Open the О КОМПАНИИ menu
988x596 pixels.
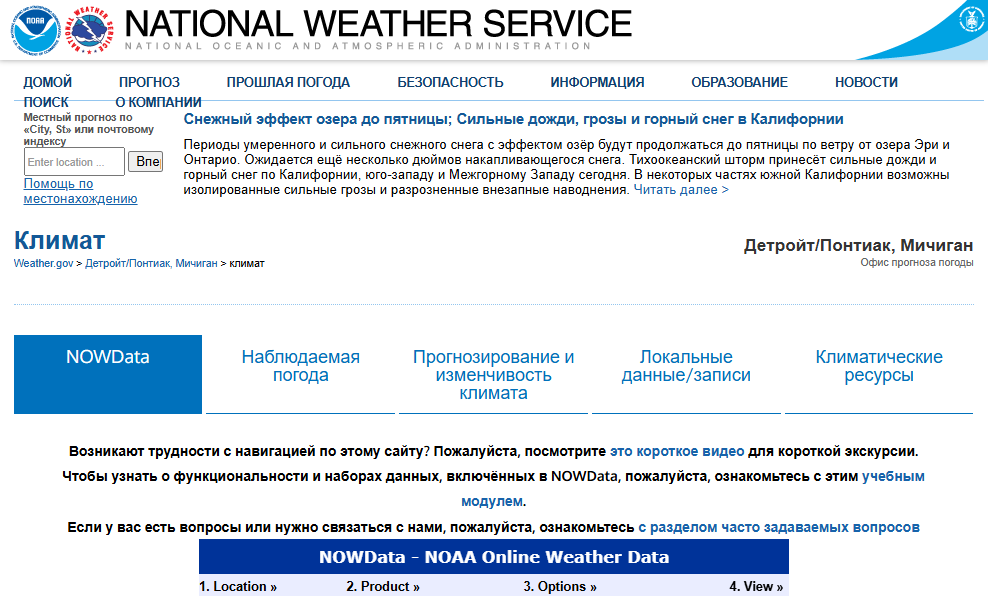point(158,102)
